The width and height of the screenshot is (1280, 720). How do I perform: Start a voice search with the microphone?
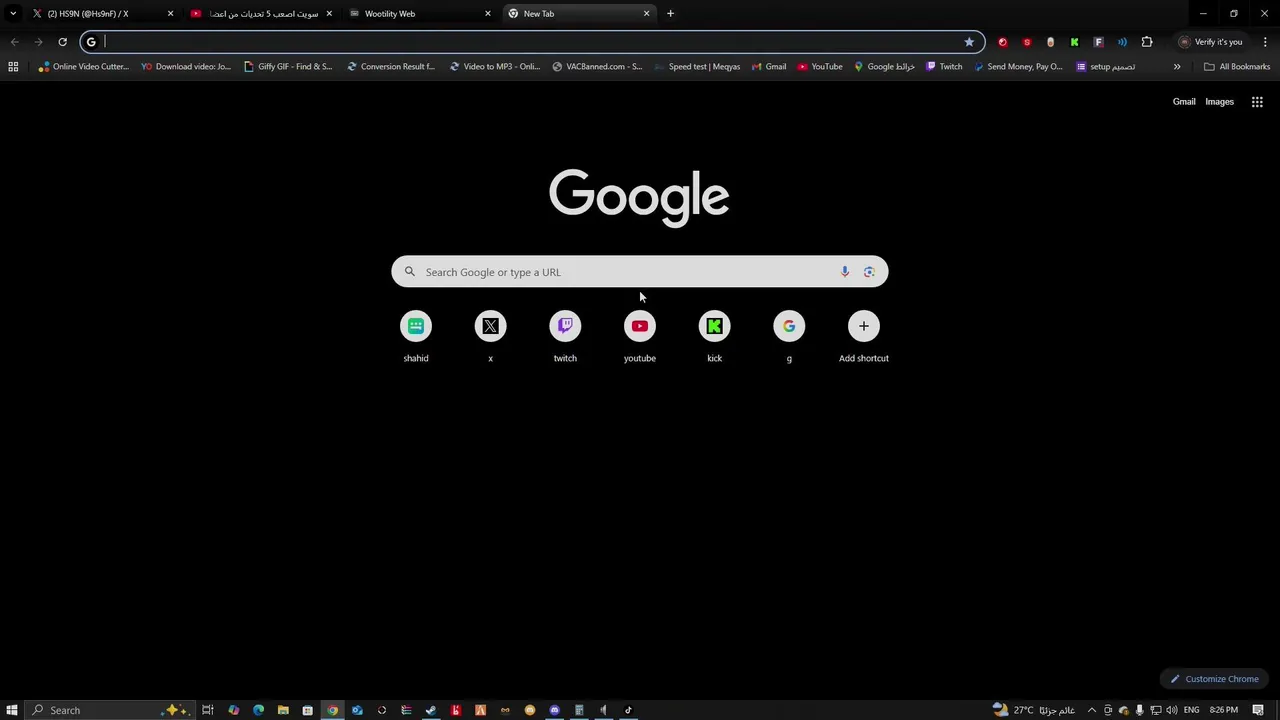tap(845, 272)
